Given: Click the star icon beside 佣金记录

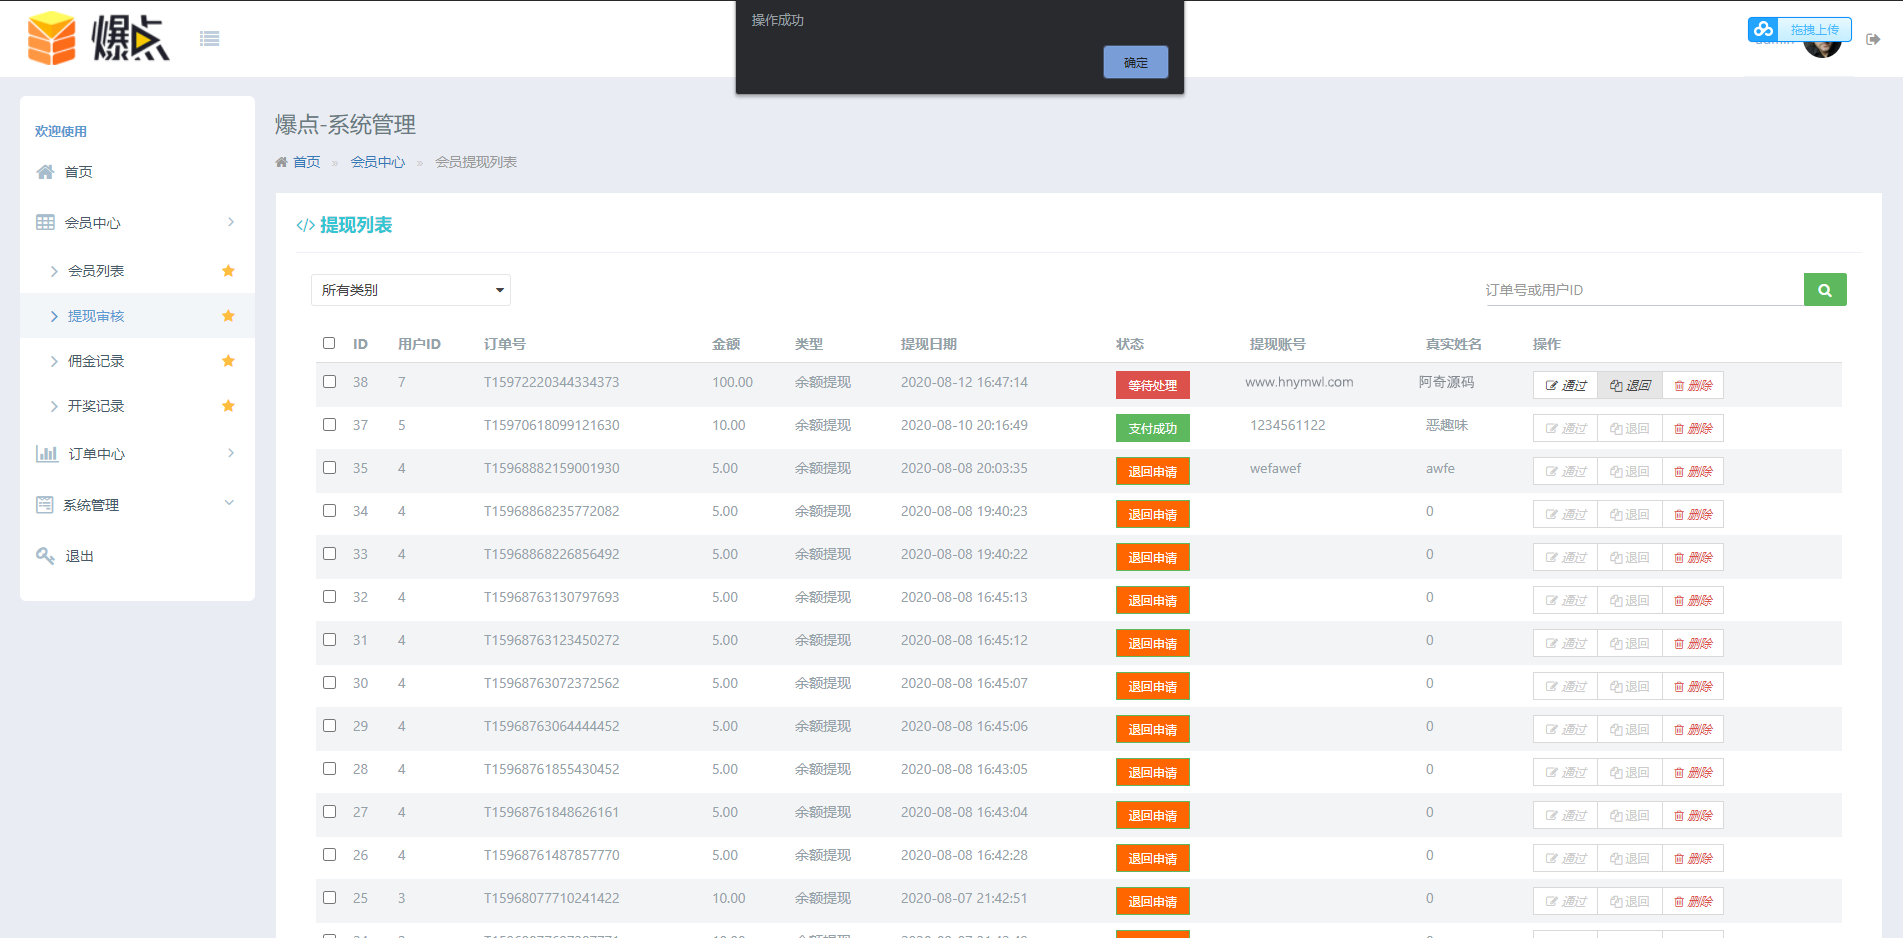Looking at the screenshot, I should [228, 361].
